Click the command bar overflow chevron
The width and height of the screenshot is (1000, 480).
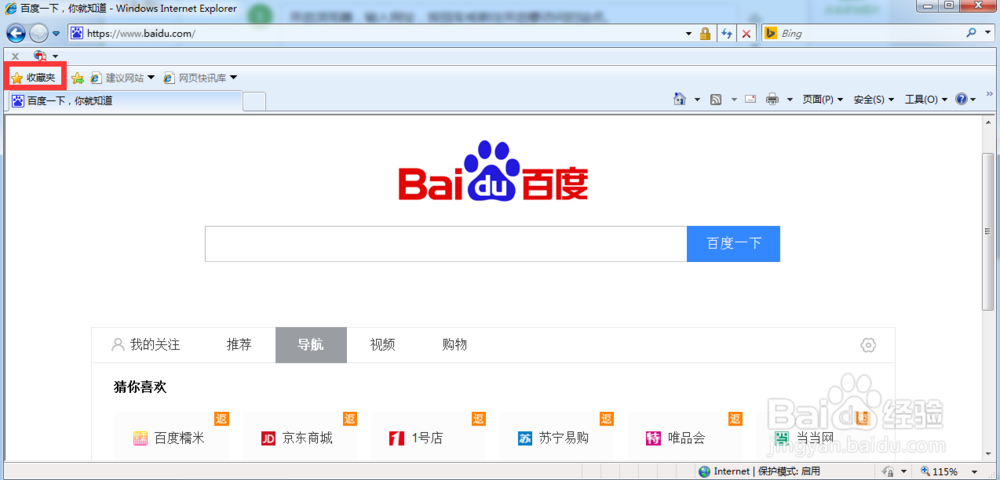tap(990, 94)
